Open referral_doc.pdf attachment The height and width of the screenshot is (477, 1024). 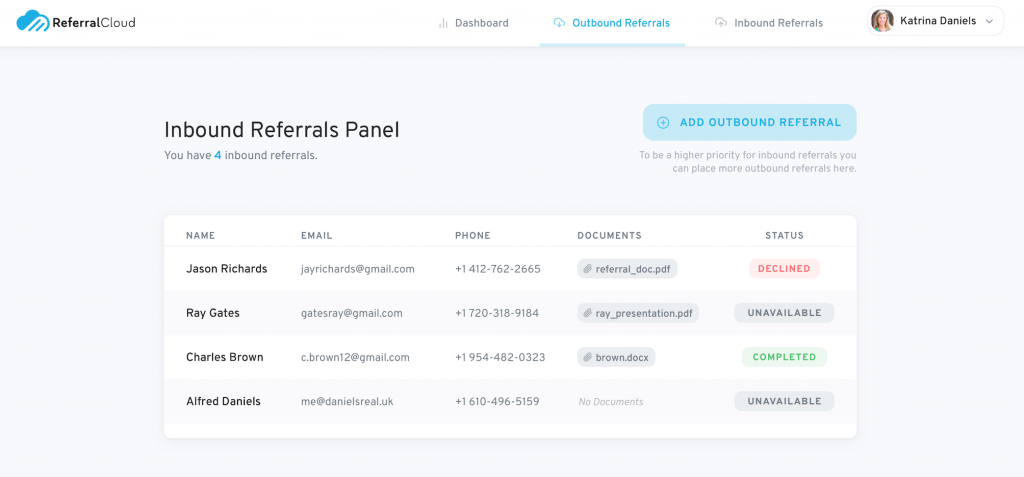tap(628, 269)
